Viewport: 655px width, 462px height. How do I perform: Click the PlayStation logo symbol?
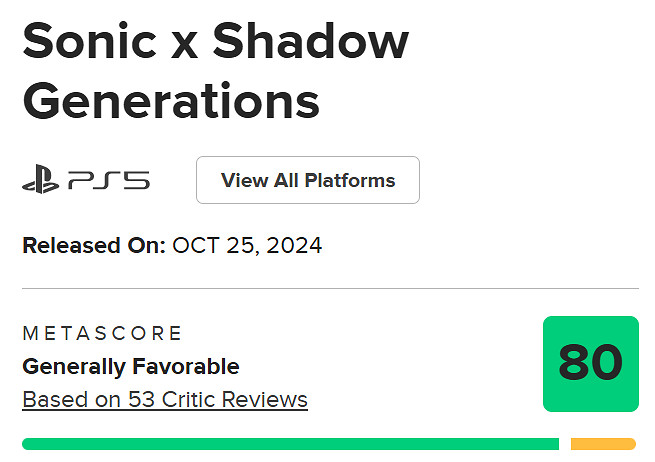pyautogui.click(x=40, y=181)
